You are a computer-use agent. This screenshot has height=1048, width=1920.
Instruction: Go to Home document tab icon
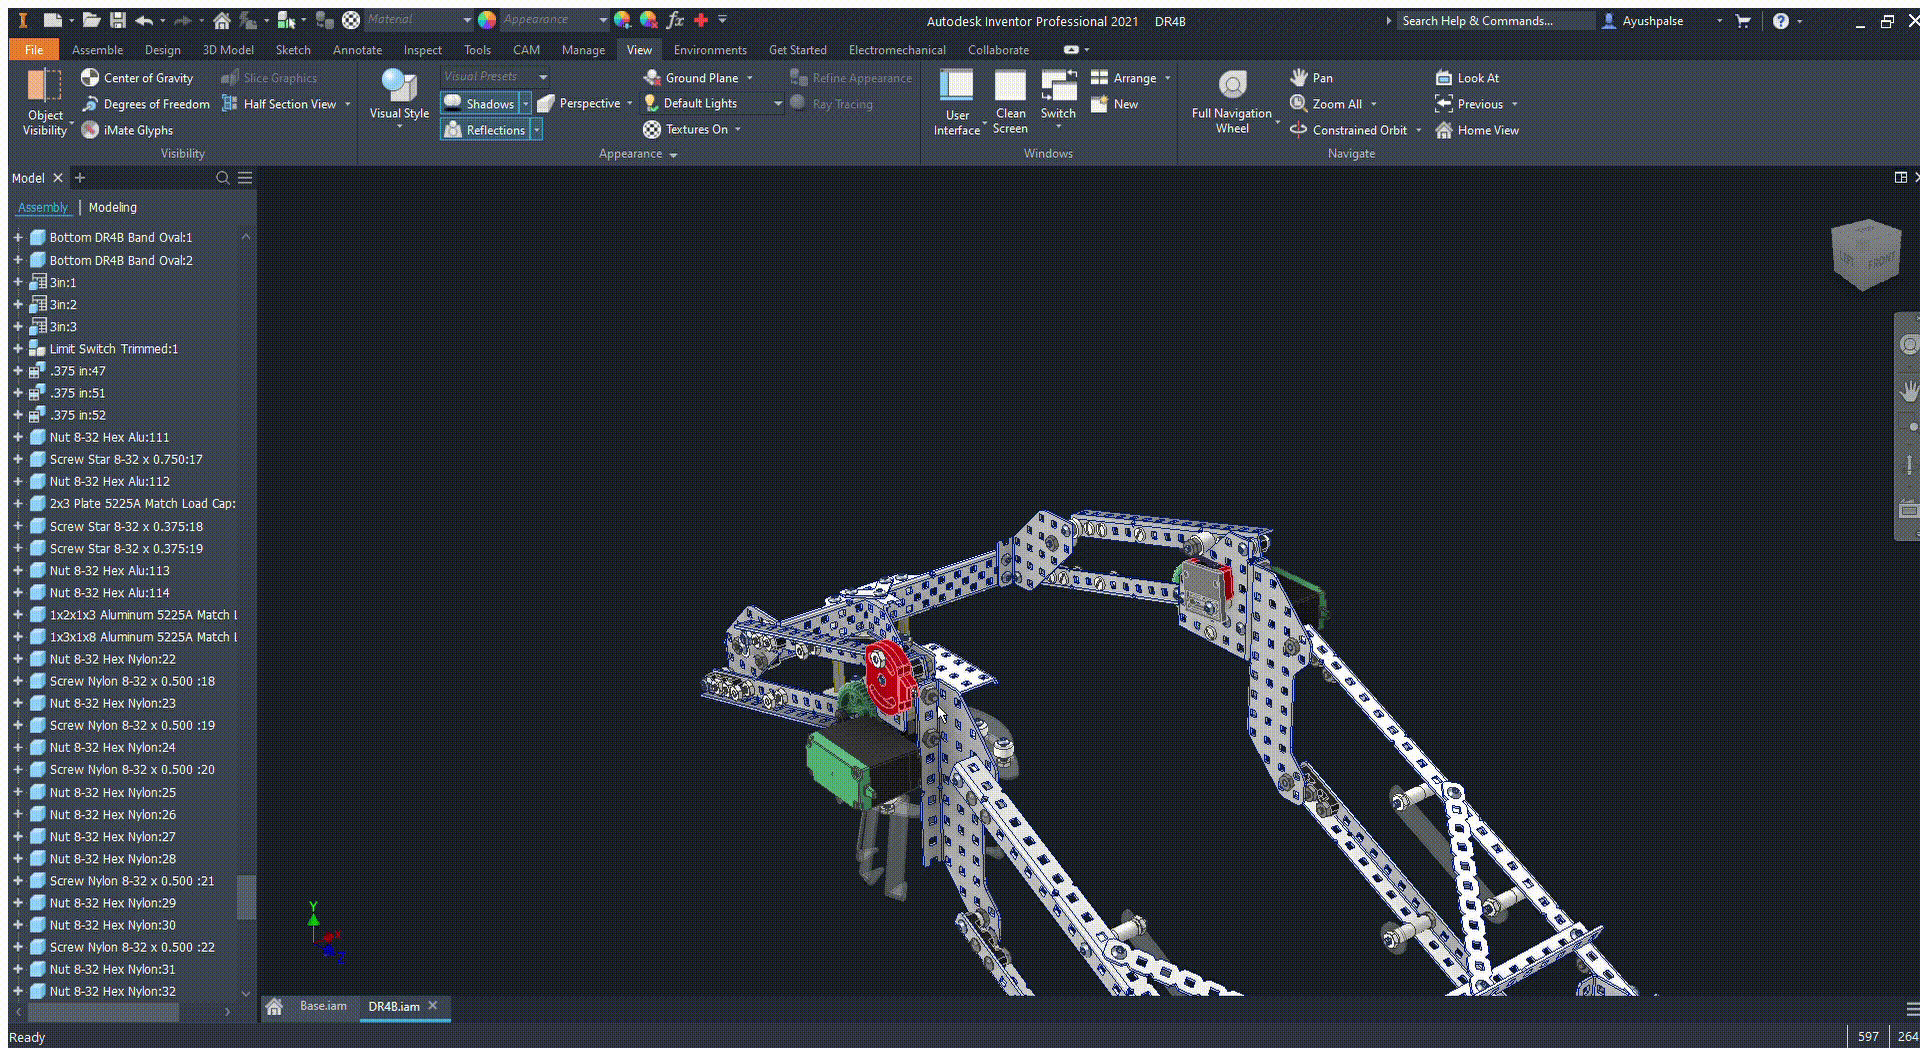pyautogui.click(x=274, y=1007)
